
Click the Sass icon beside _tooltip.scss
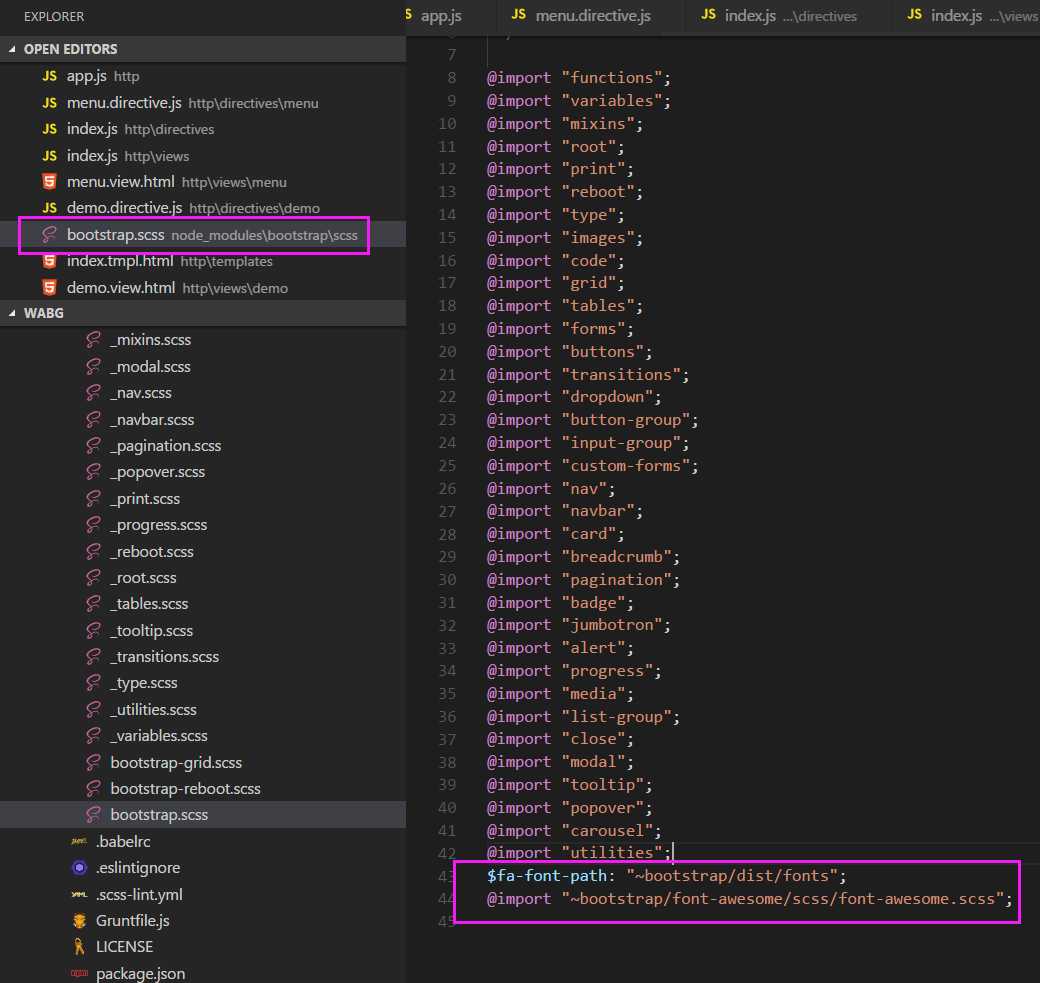[94, 630]
